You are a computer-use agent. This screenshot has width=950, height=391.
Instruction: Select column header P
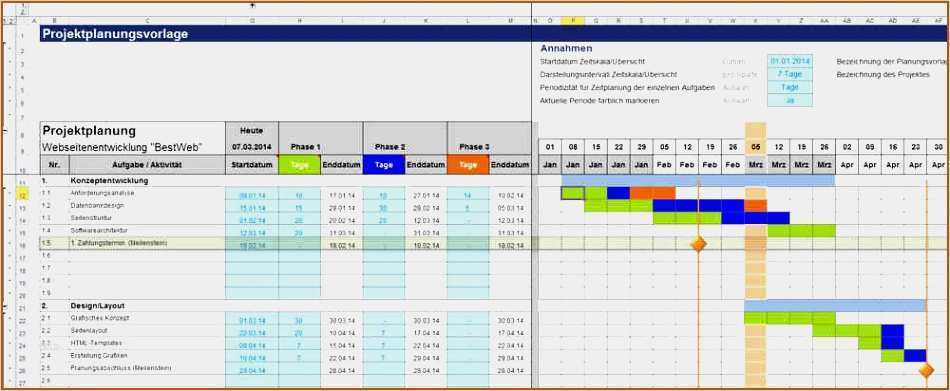tap(573, 21)
